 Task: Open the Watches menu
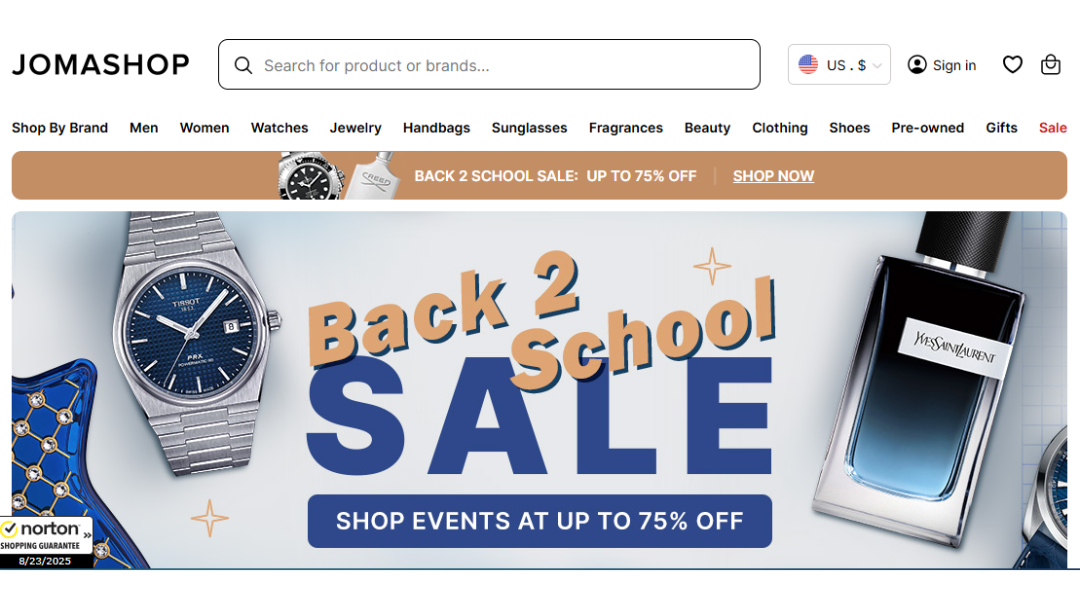click(x=280, y=128)
